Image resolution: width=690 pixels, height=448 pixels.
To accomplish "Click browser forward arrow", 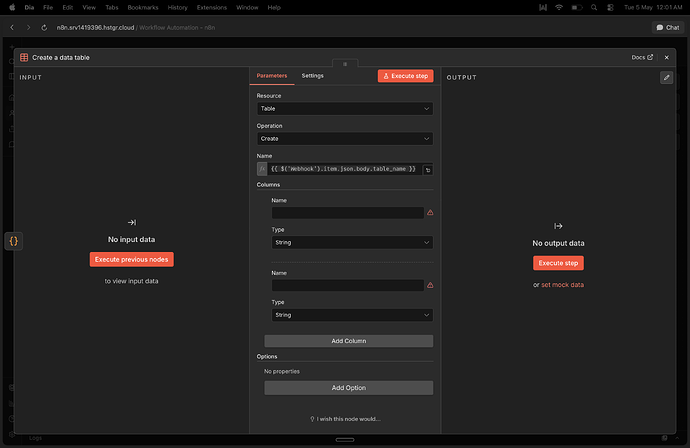I will coord(28,27).
